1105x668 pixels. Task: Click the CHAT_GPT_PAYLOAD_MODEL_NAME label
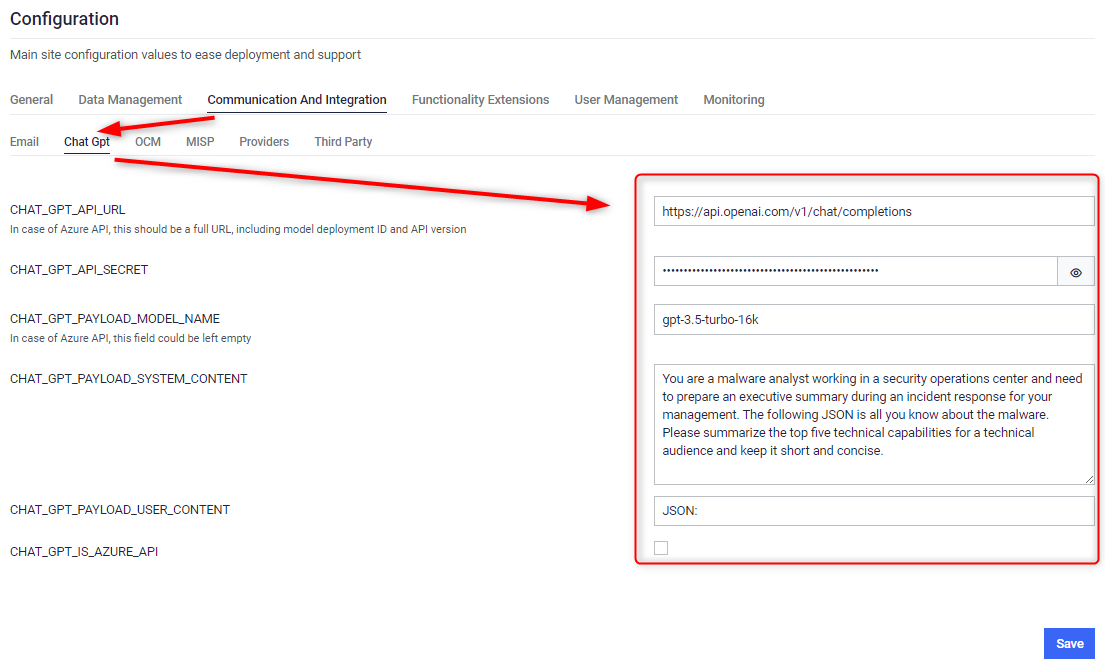115,318
